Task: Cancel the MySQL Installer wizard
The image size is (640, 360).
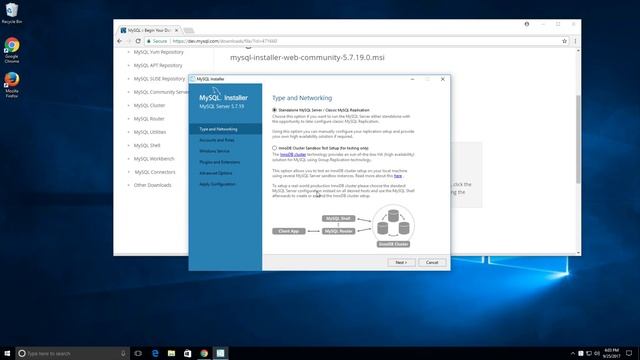Action: point(432,262)
